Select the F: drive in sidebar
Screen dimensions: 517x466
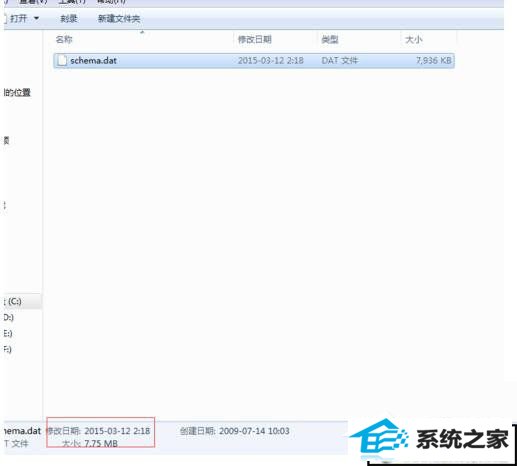pos(7,349)
